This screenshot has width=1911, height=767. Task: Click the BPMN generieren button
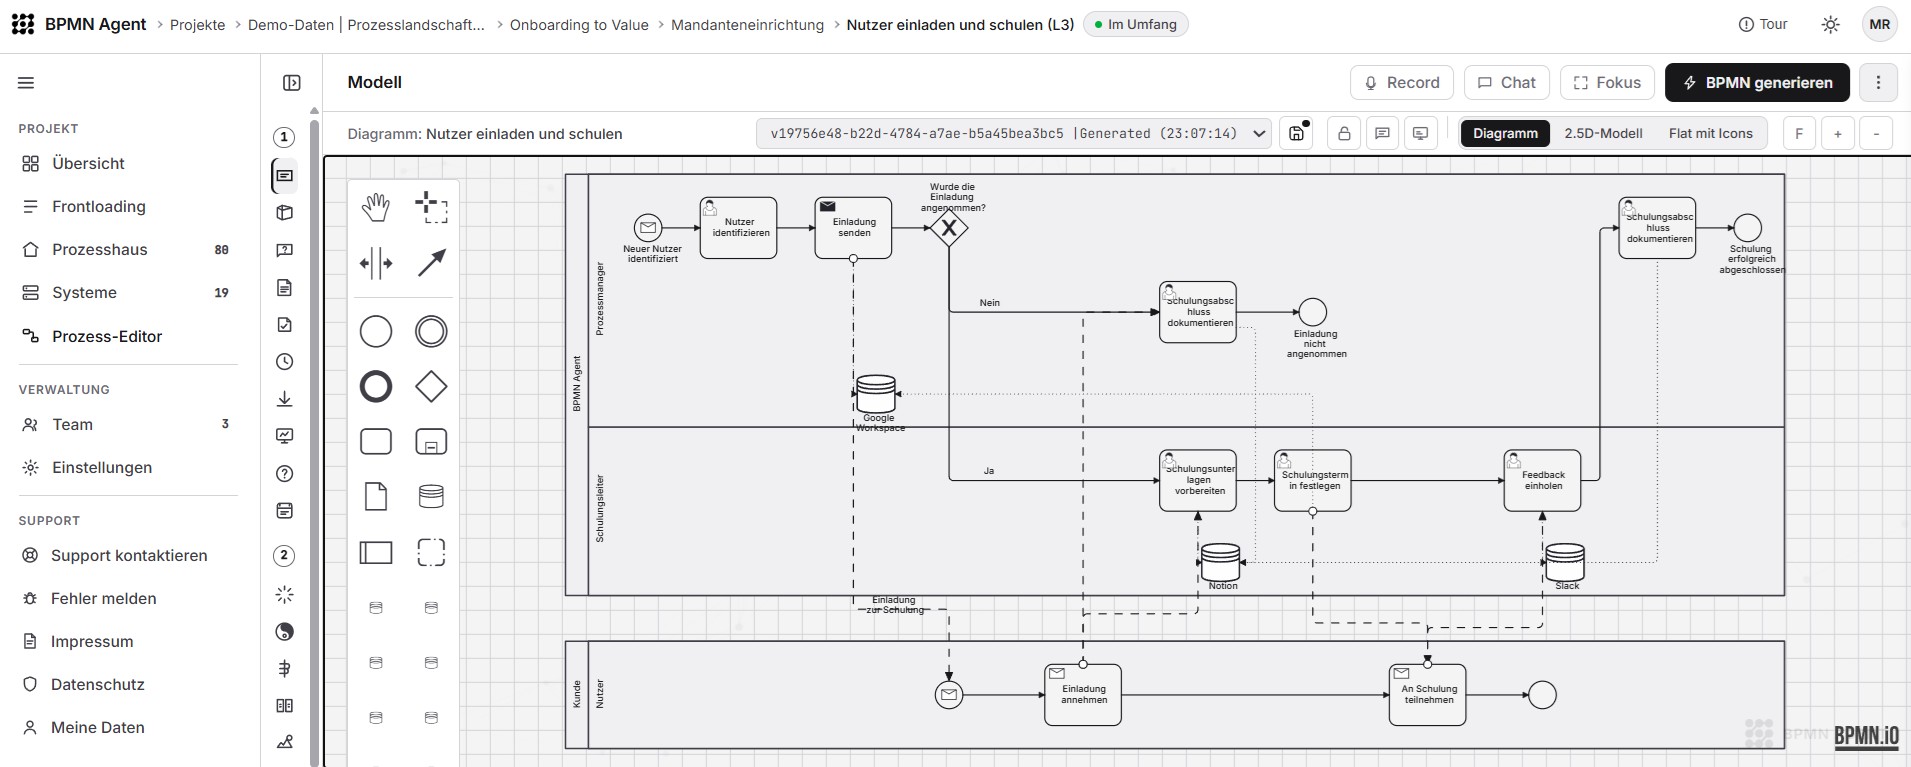[1757, 83]
